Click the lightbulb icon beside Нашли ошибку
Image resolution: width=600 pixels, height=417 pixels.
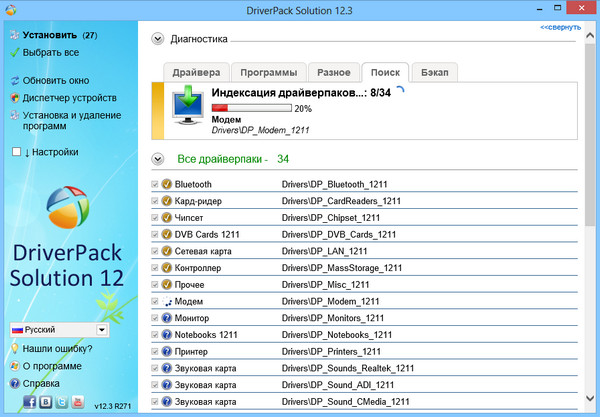click(x=14, y=348)
